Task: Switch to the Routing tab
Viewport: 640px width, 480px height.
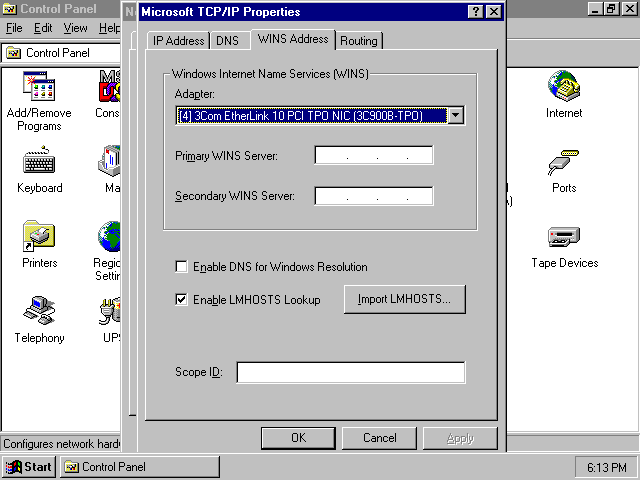Action: pos(359,41)
